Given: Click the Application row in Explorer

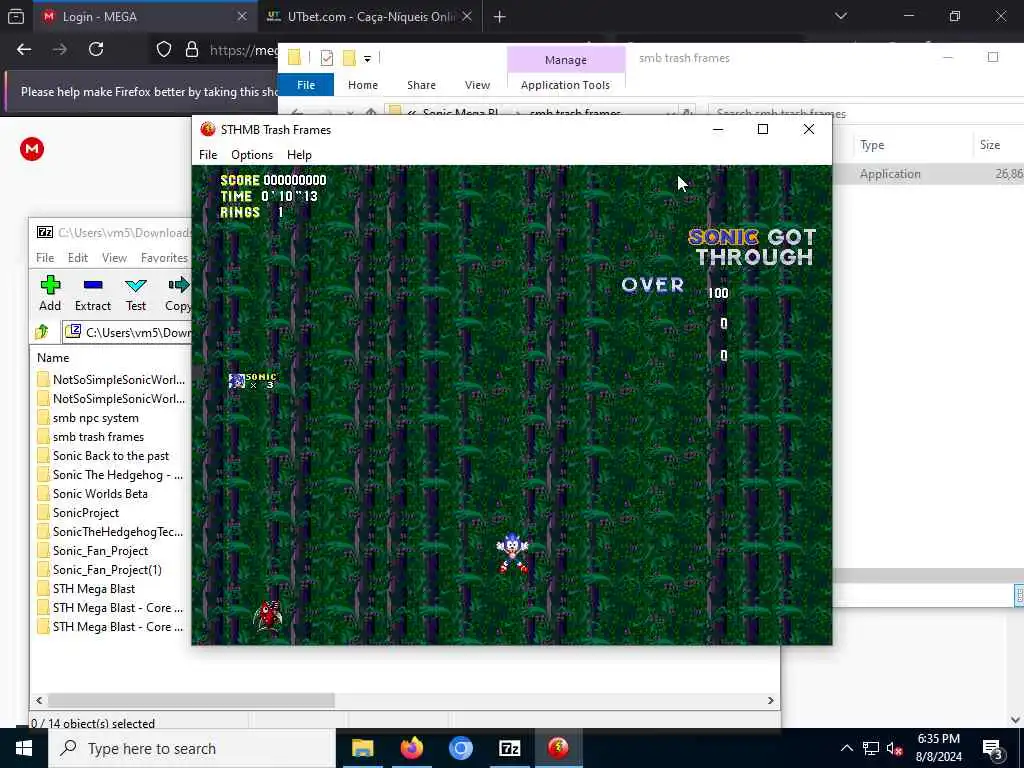Looking at the screenshot, I should [x=928, y=174].
